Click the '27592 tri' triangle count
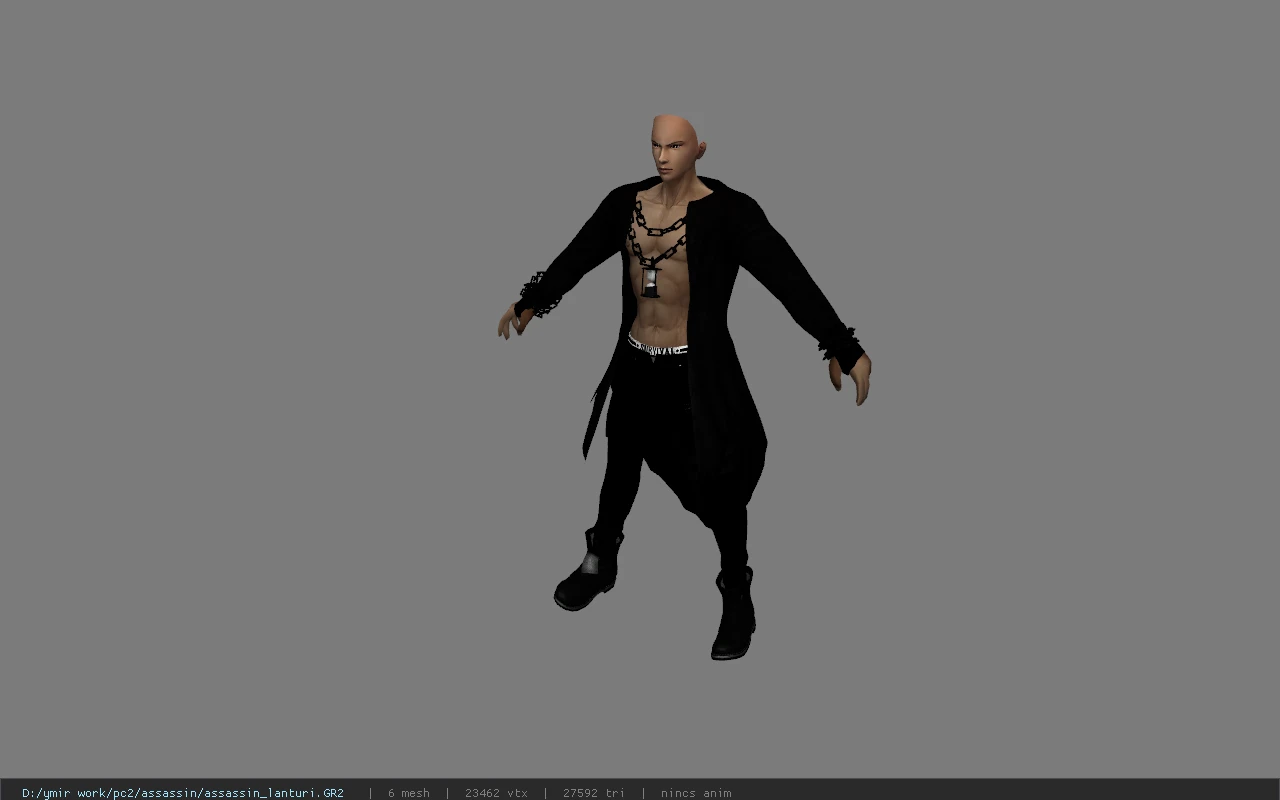Viewport: 1280px width, 800px height. click(x=593, y=793)
